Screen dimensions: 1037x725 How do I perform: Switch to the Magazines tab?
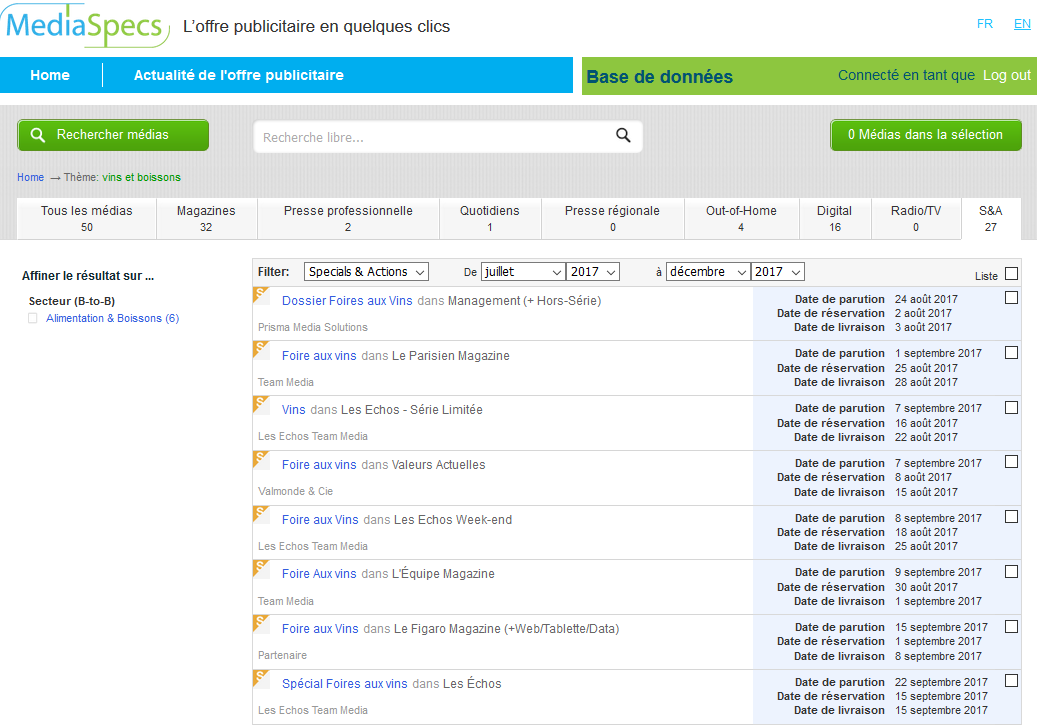(206, 218)
